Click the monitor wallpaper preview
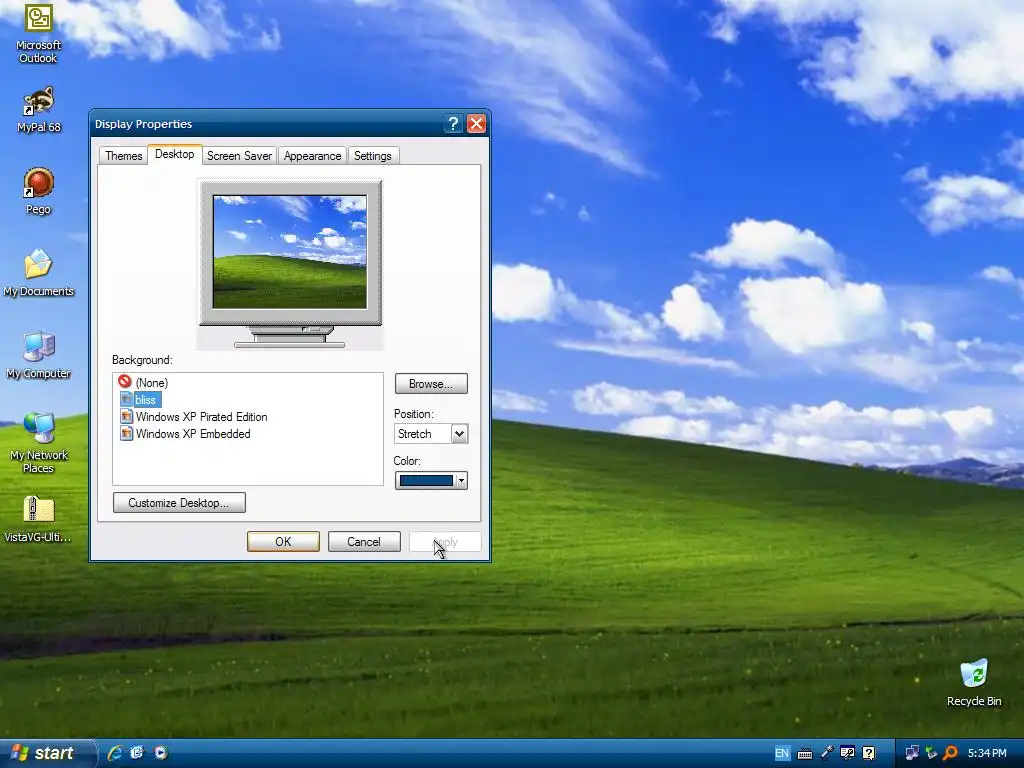 click(x=290, y=251)
